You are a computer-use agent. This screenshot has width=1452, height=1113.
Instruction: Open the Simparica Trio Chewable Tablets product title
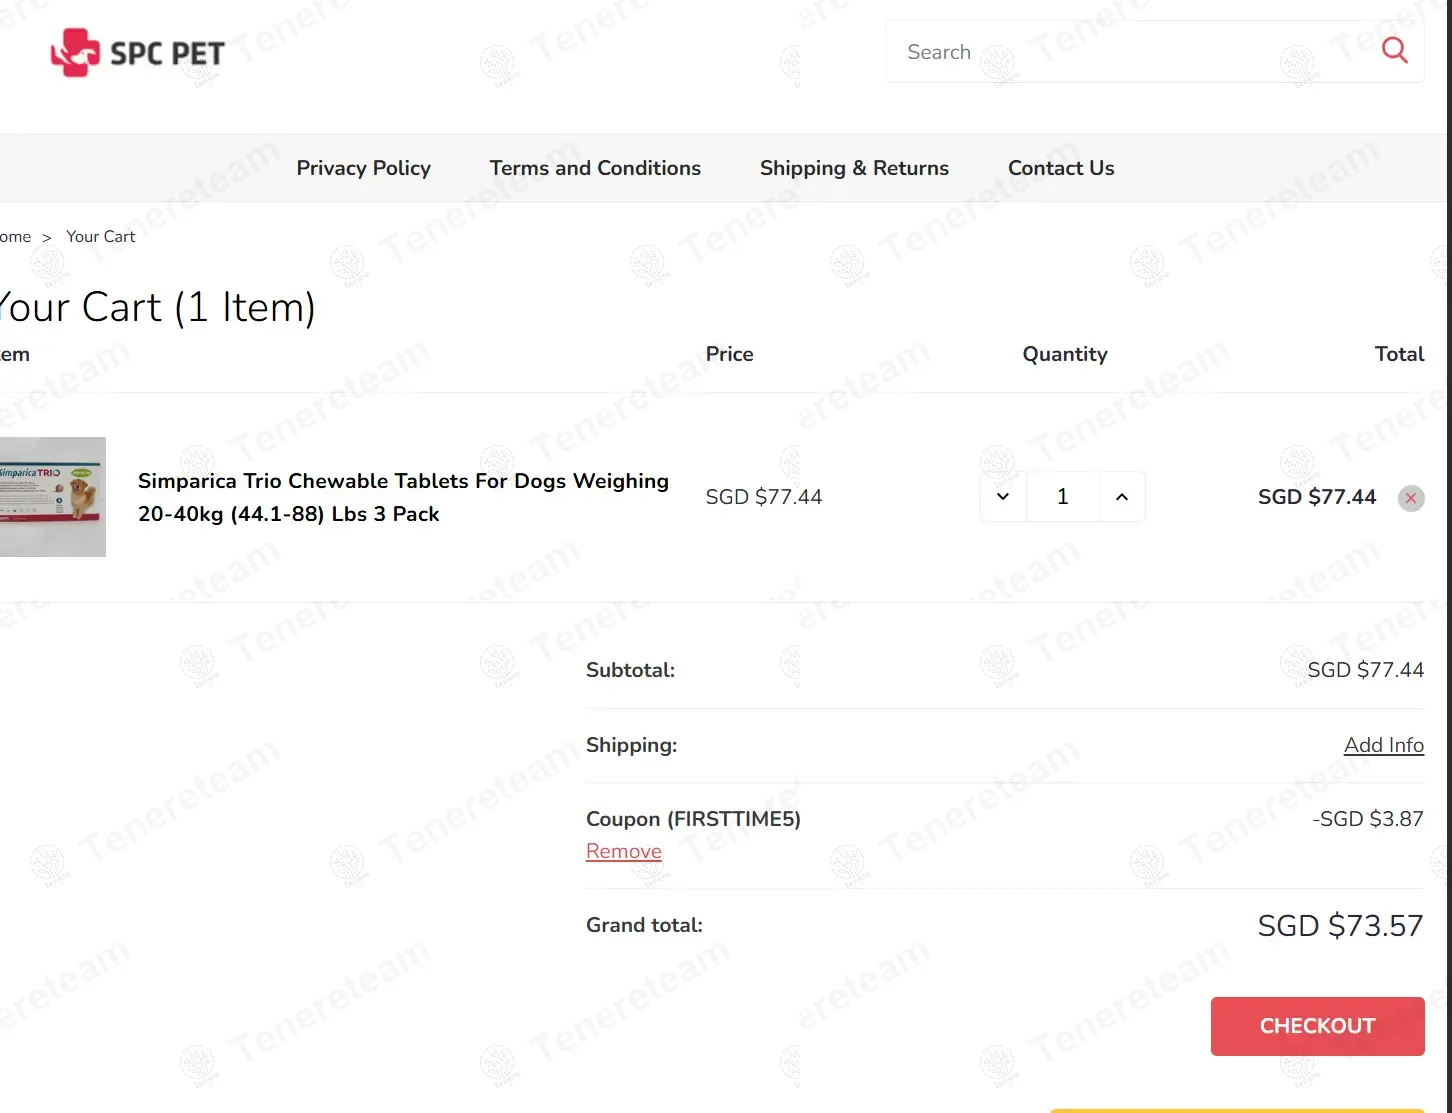pyautogui.click(x=403, y=497)
